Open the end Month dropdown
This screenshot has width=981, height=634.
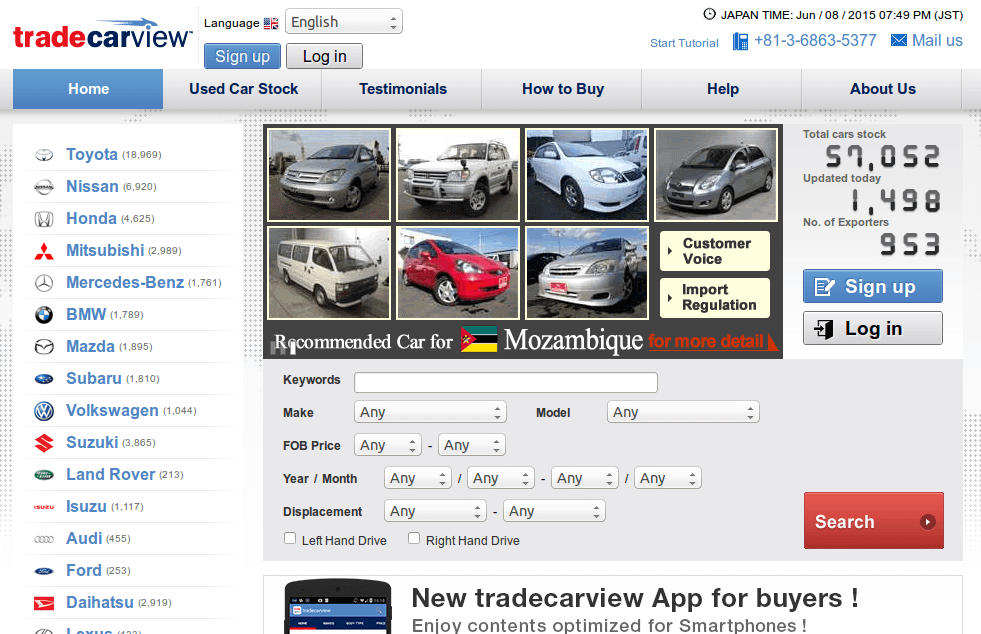pyautogui.click(x=668, y=478)
